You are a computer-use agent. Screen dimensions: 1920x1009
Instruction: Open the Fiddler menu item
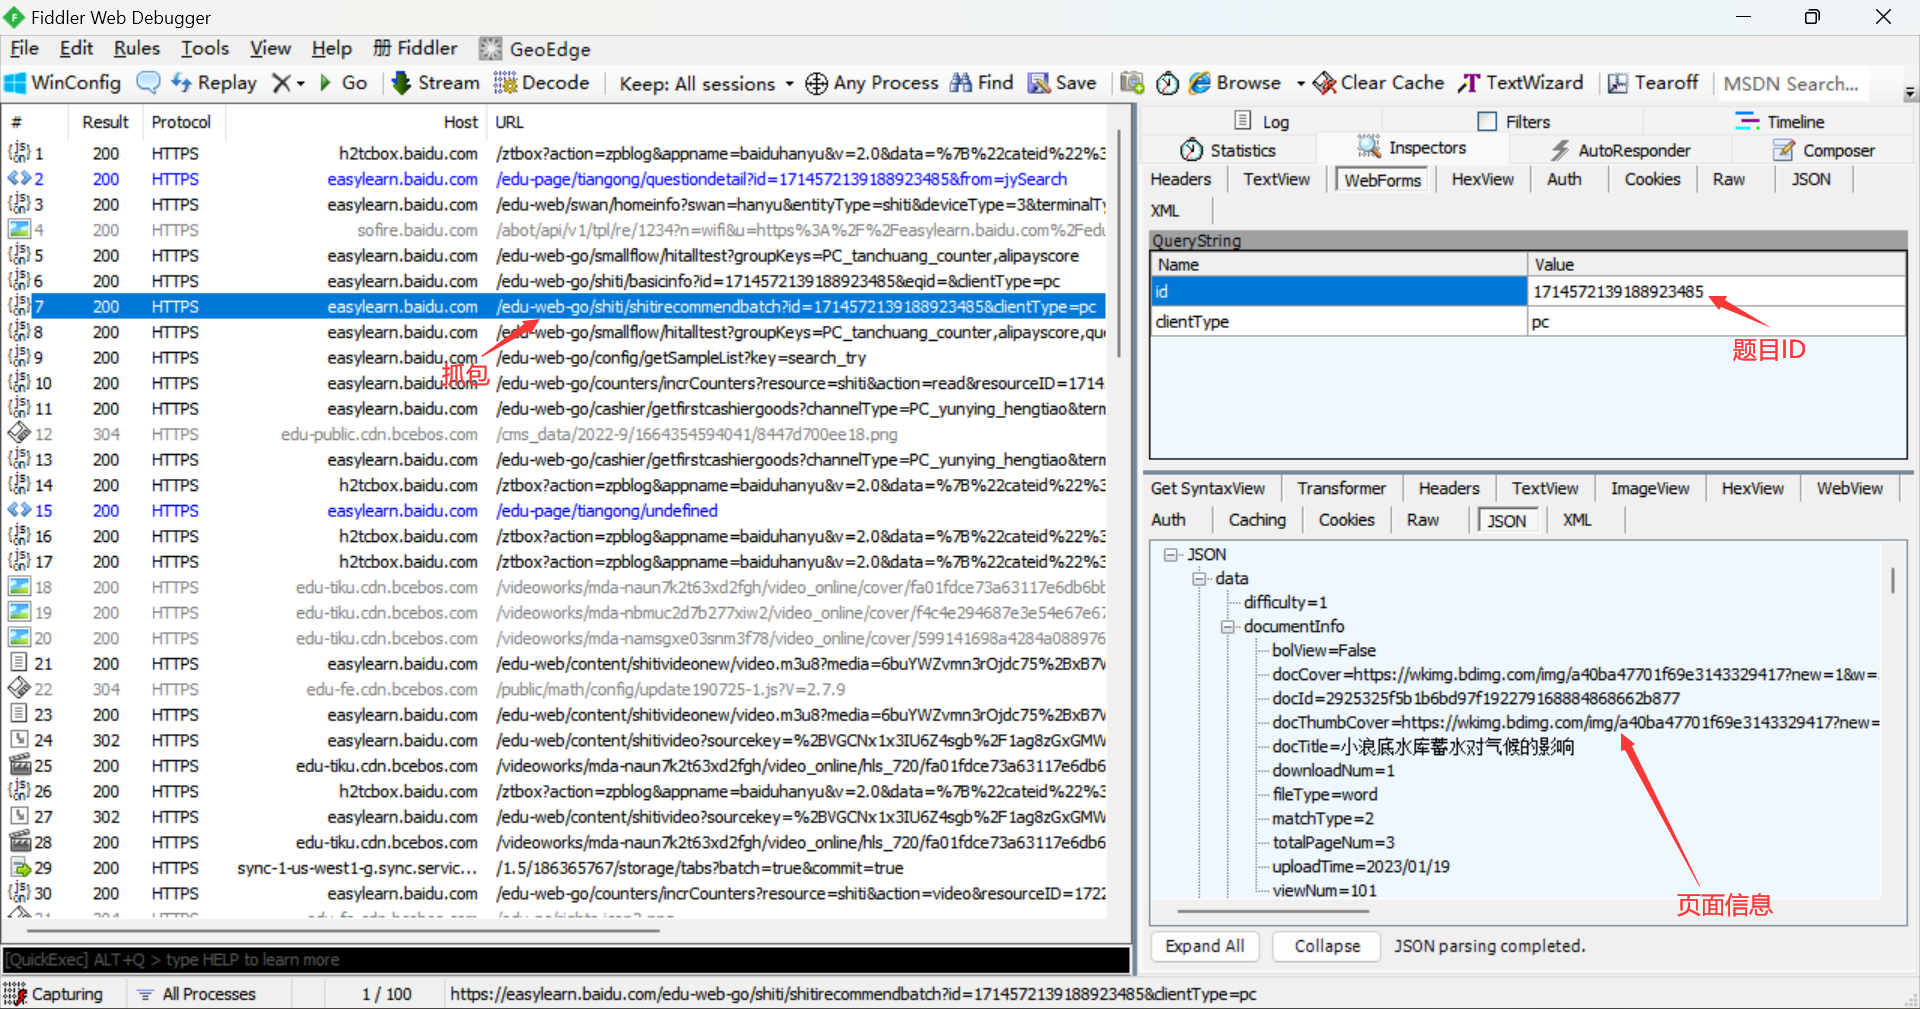pos(415,48)
